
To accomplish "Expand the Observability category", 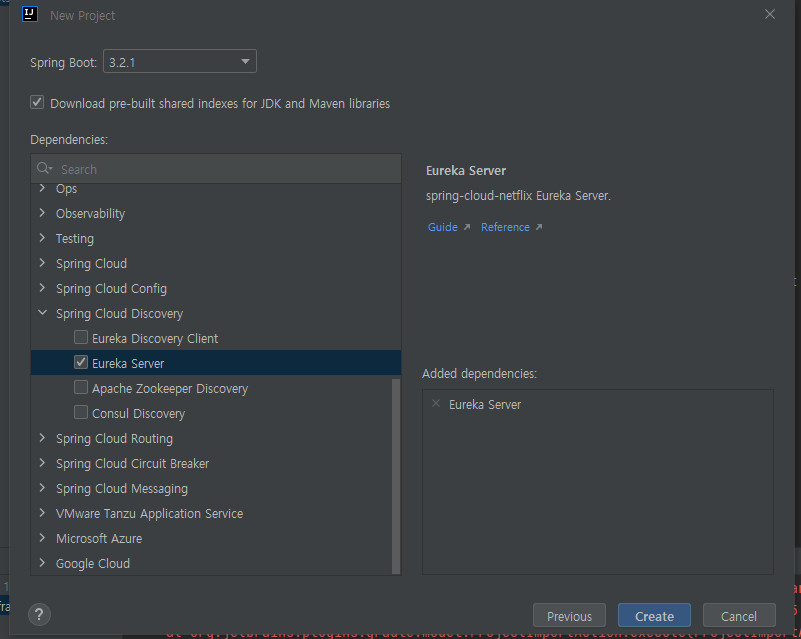I will [42, 212].
